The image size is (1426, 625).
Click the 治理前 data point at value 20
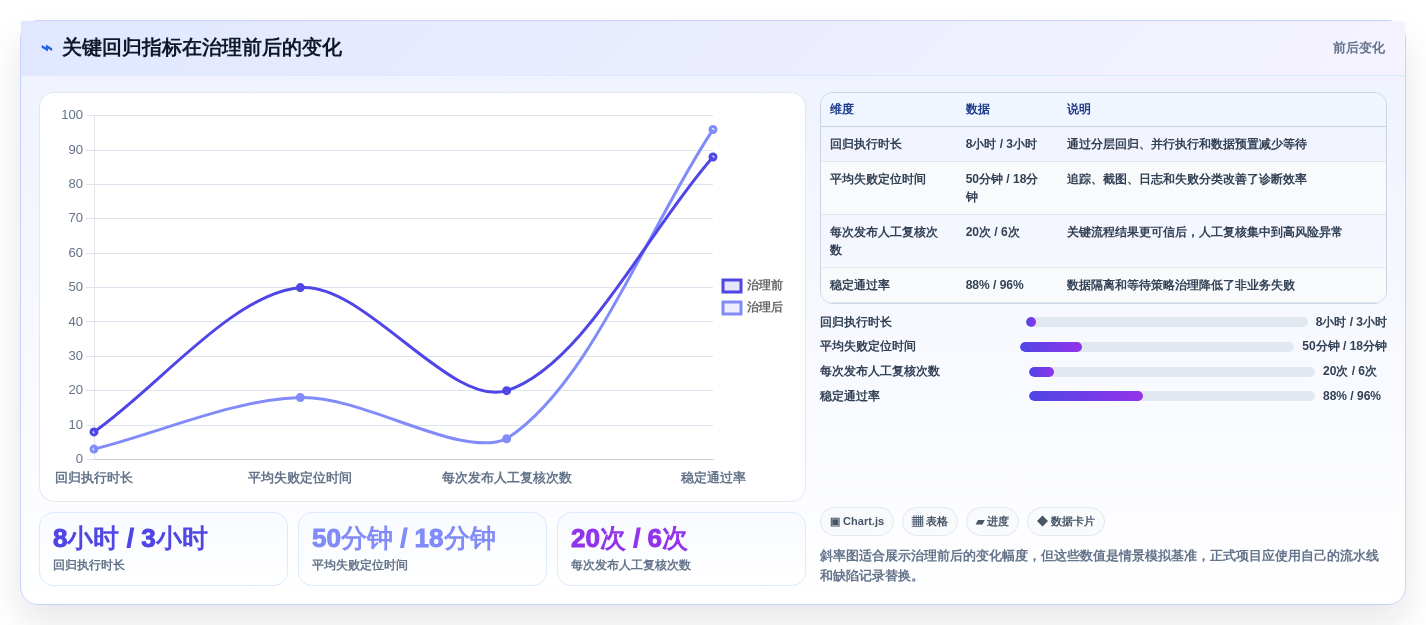[x=507, y=390]
